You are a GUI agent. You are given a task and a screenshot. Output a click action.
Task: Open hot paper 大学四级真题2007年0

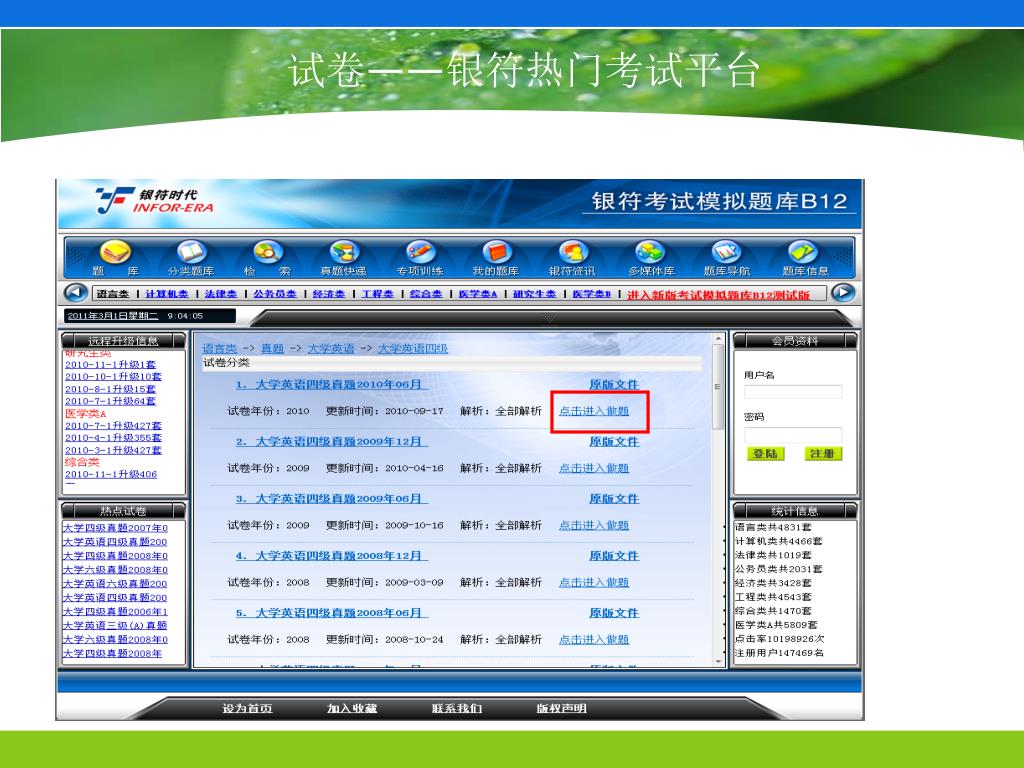point(115,528)
